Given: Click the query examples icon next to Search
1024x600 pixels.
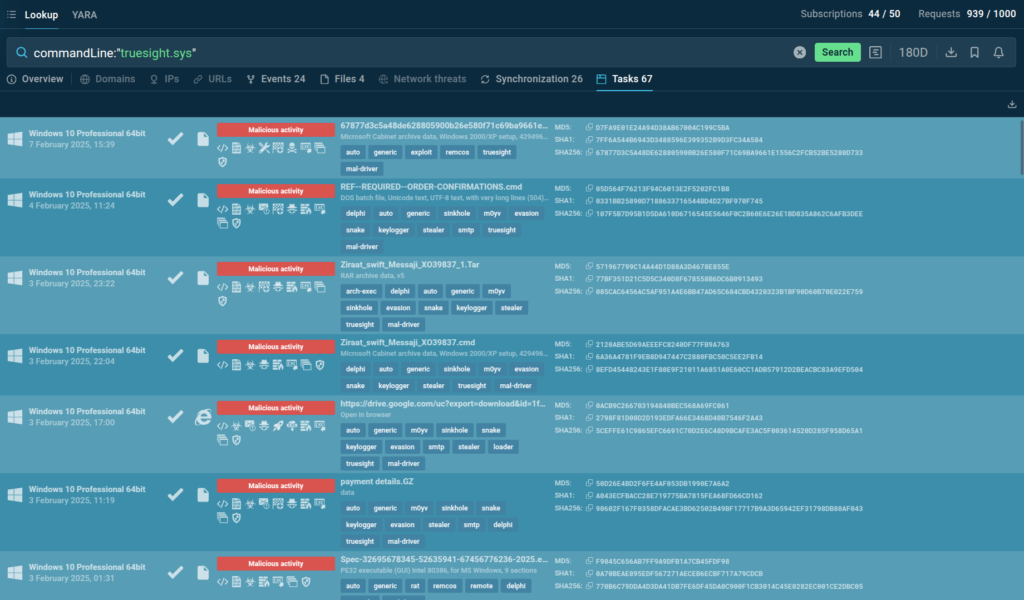Looking at the screenshot, I should (x=876, y=52).
